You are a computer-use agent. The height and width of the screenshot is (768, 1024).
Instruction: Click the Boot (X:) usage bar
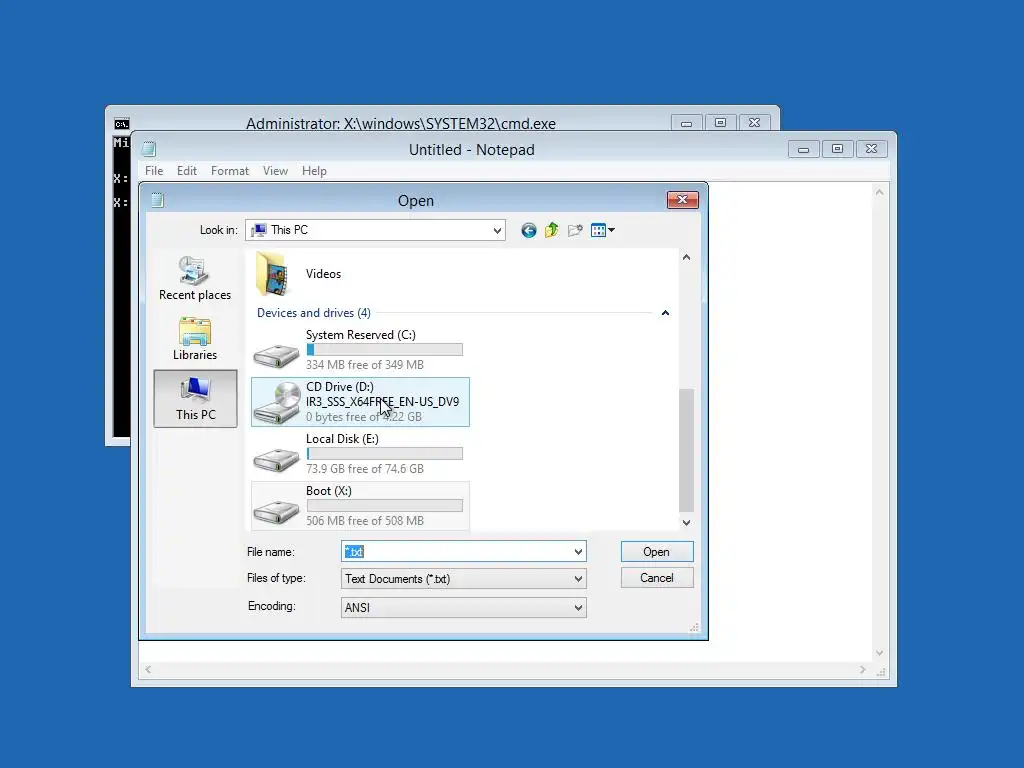pyautogui.click(x=385, y=505)
